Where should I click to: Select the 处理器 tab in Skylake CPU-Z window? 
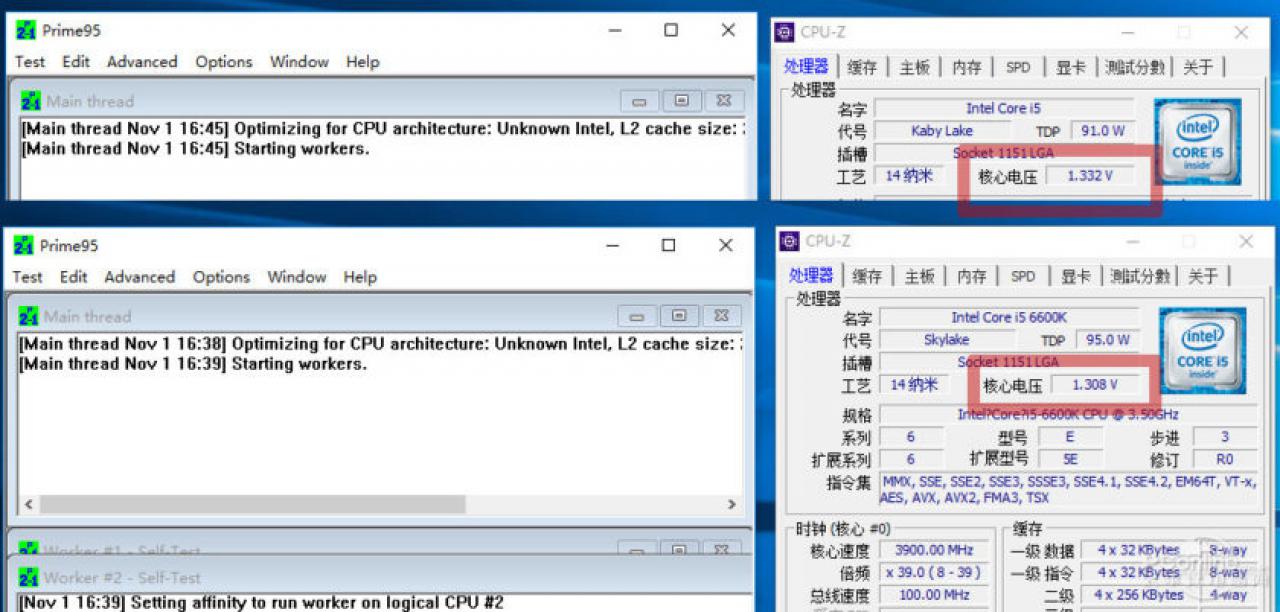coord(811,275)
